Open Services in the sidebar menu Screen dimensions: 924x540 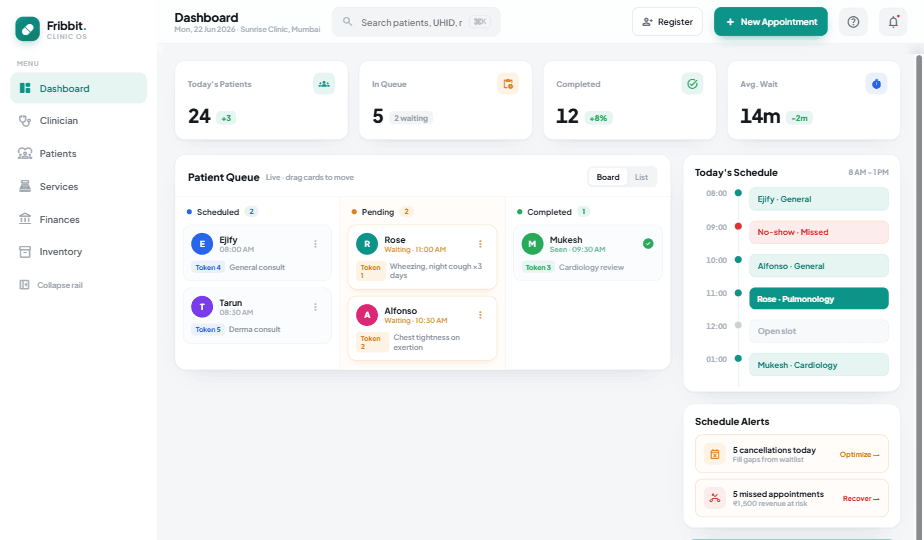(78, 187)
